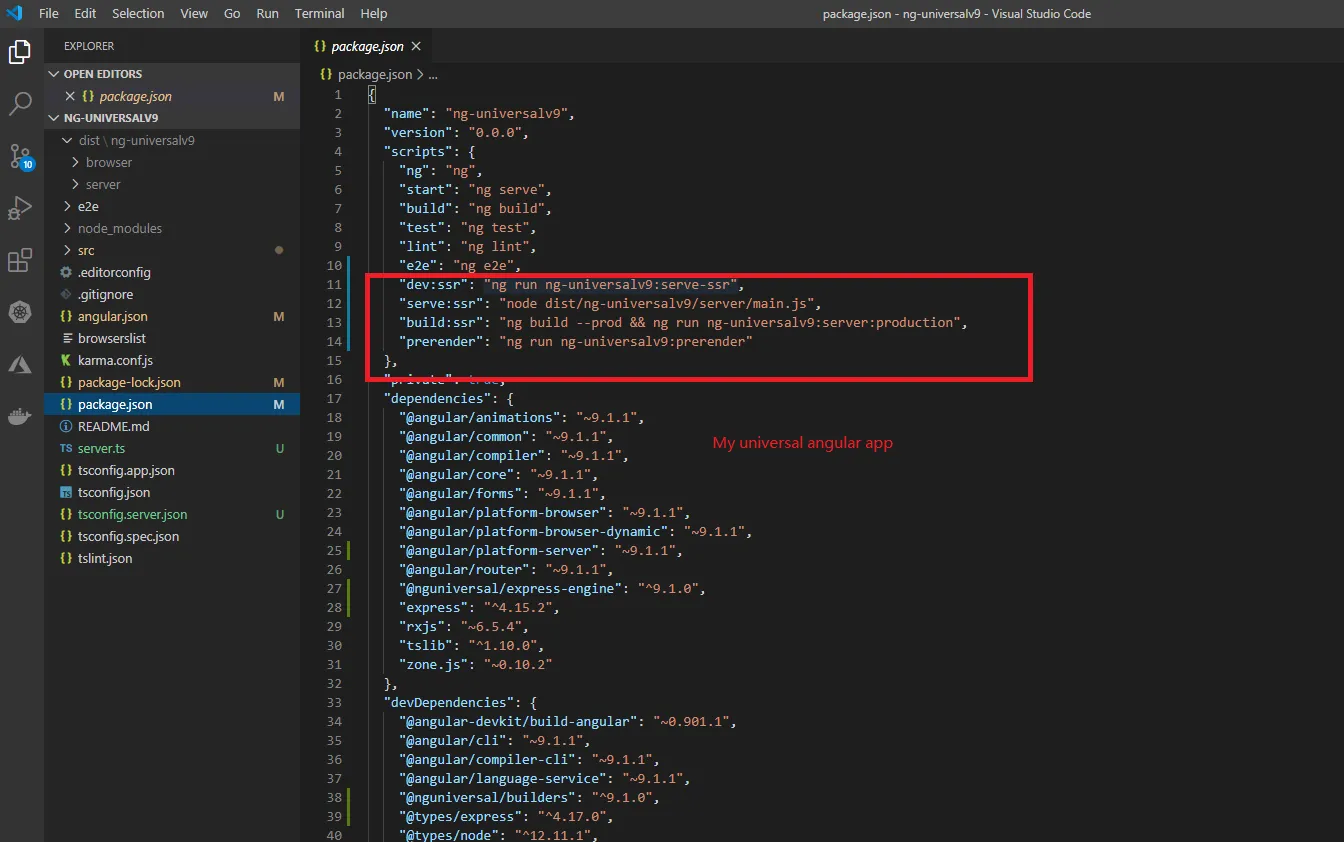Image resolution: width=1344 pixels, height=842 pixels.
Task: Click the Karma icon beside karma.conf.js
Action: click(66, 361)
